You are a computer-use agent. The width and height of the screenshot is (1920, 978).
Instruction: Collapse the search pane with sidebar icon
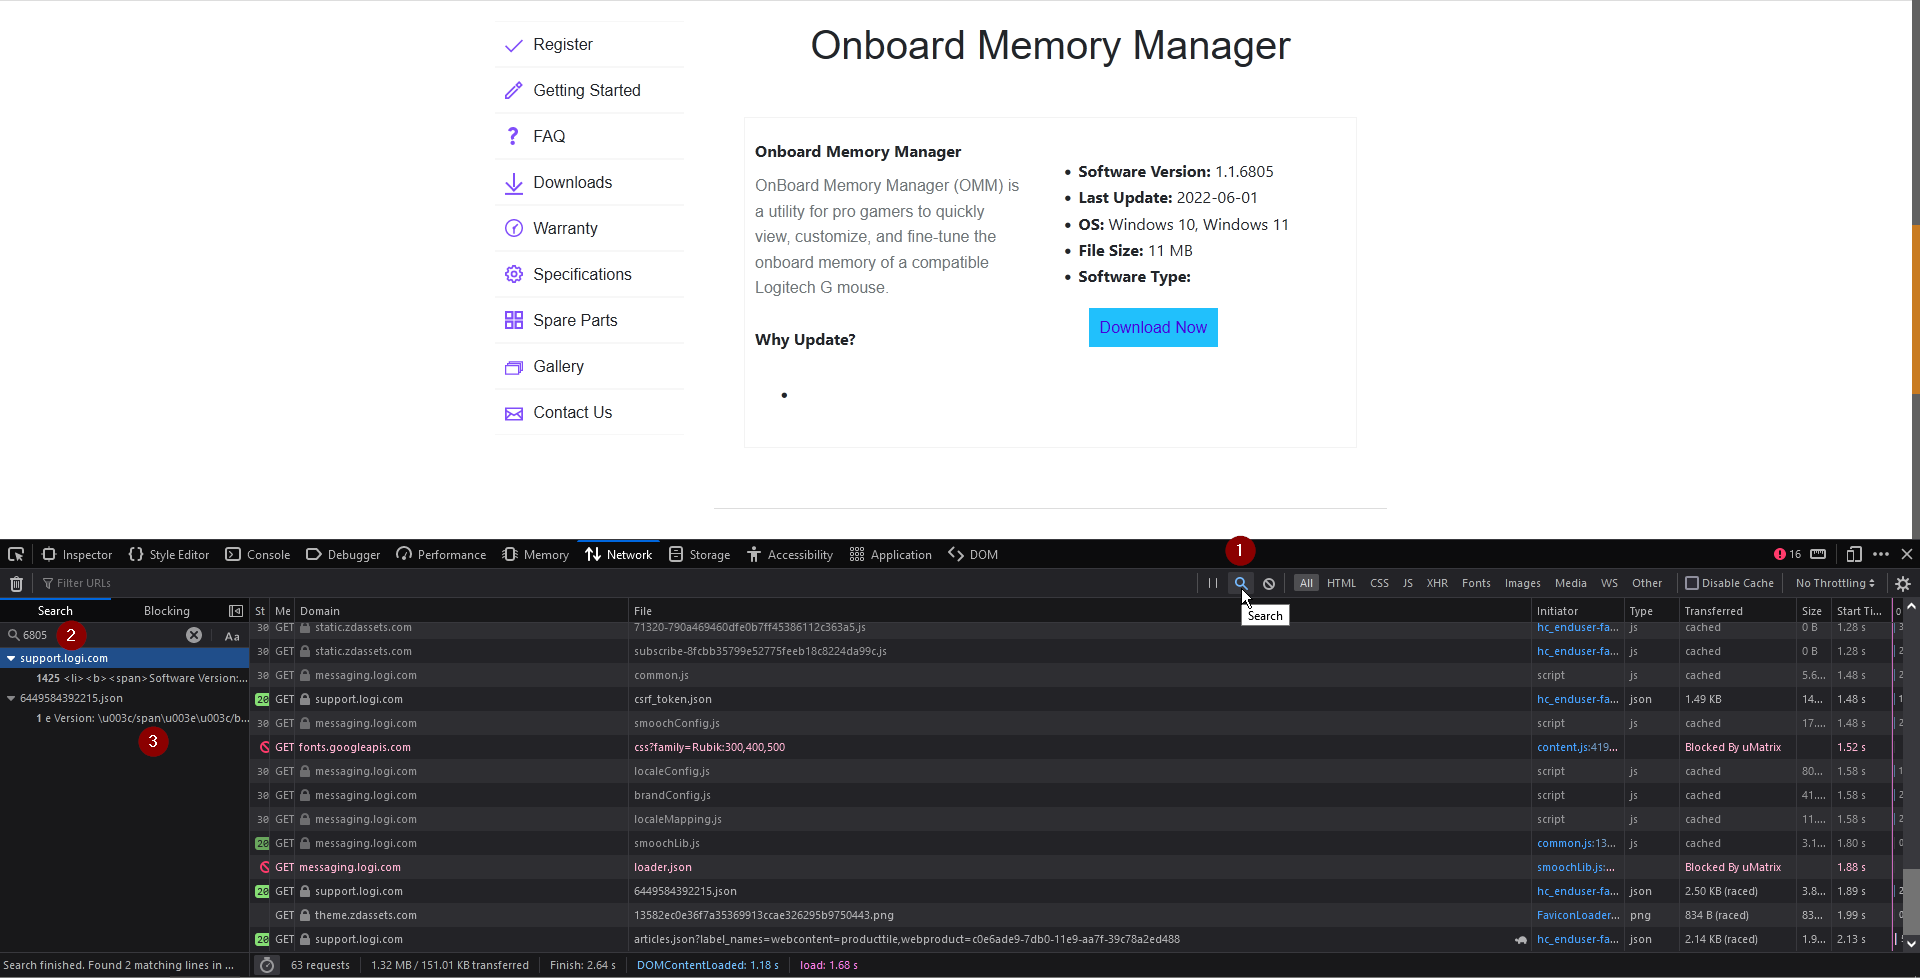coord(236,610)
